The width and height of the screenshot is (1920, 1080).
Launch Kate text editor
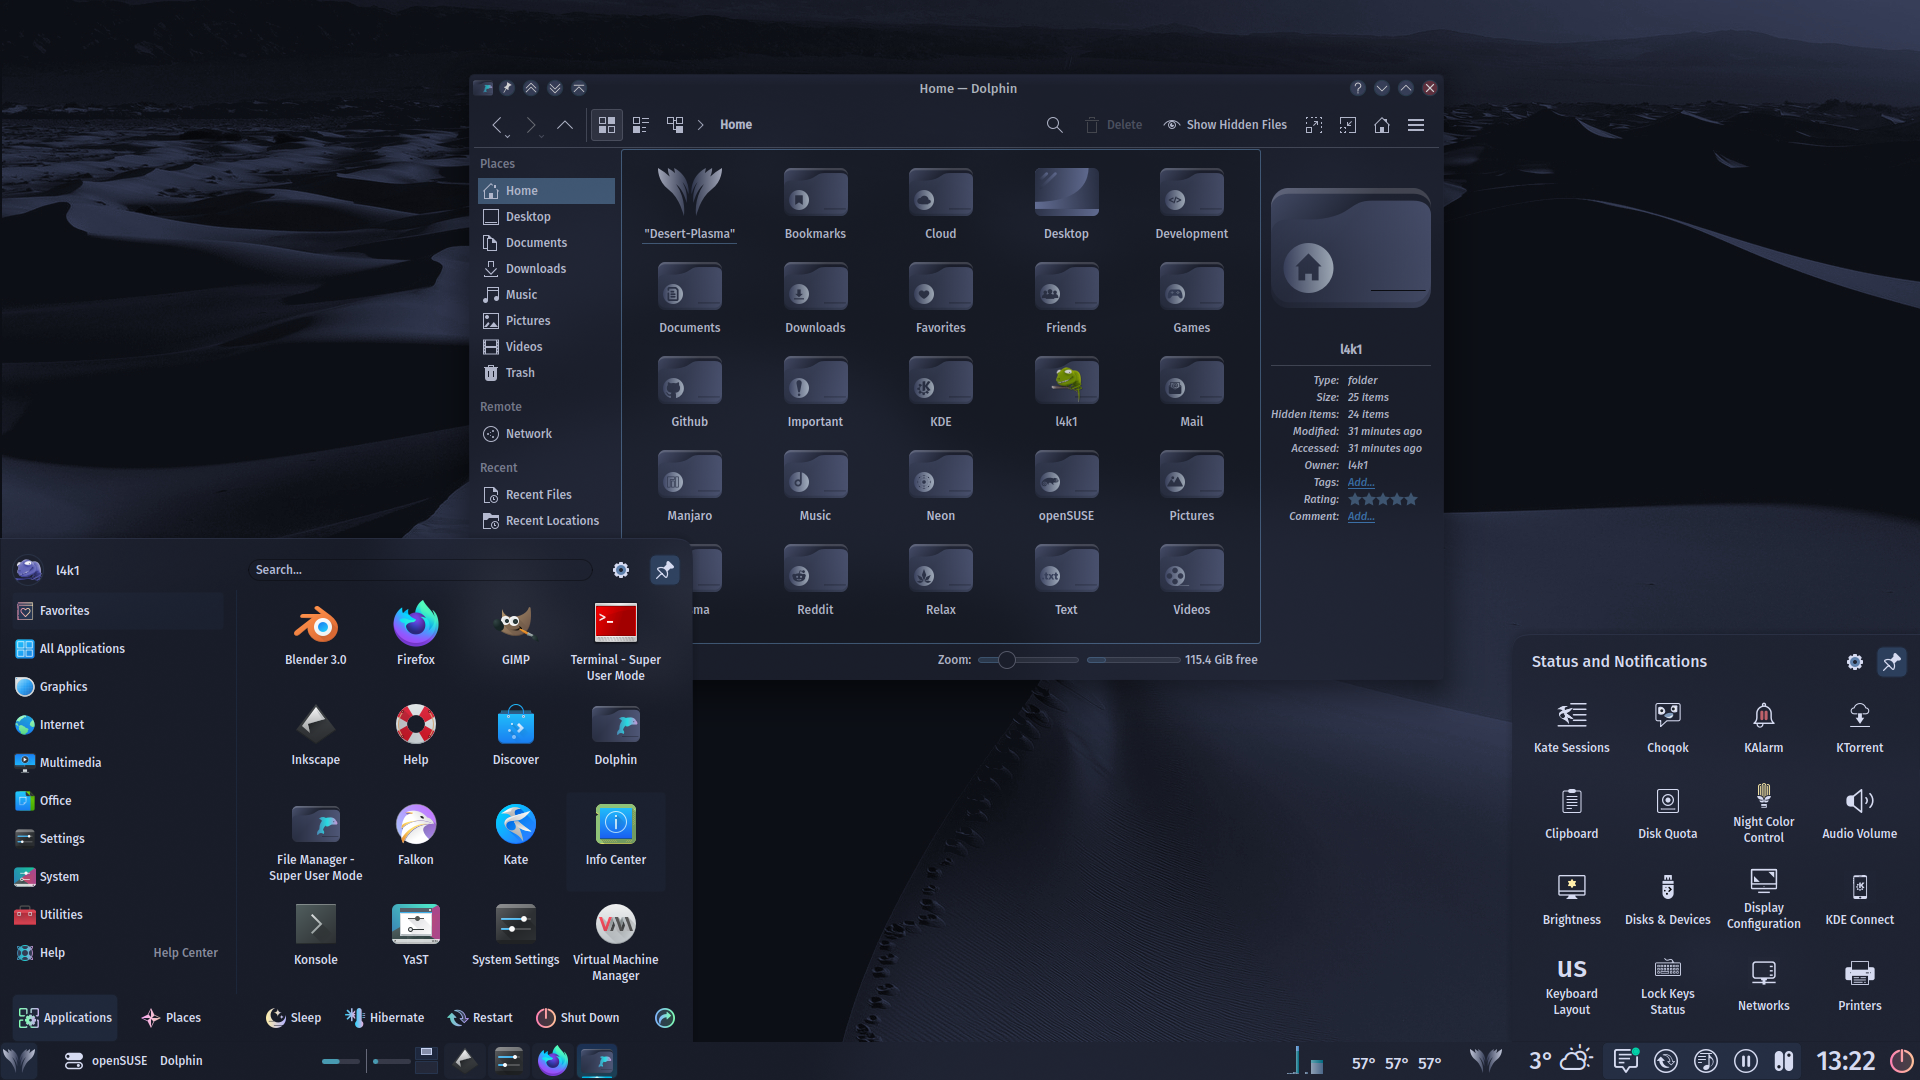(x=516, y=834)
